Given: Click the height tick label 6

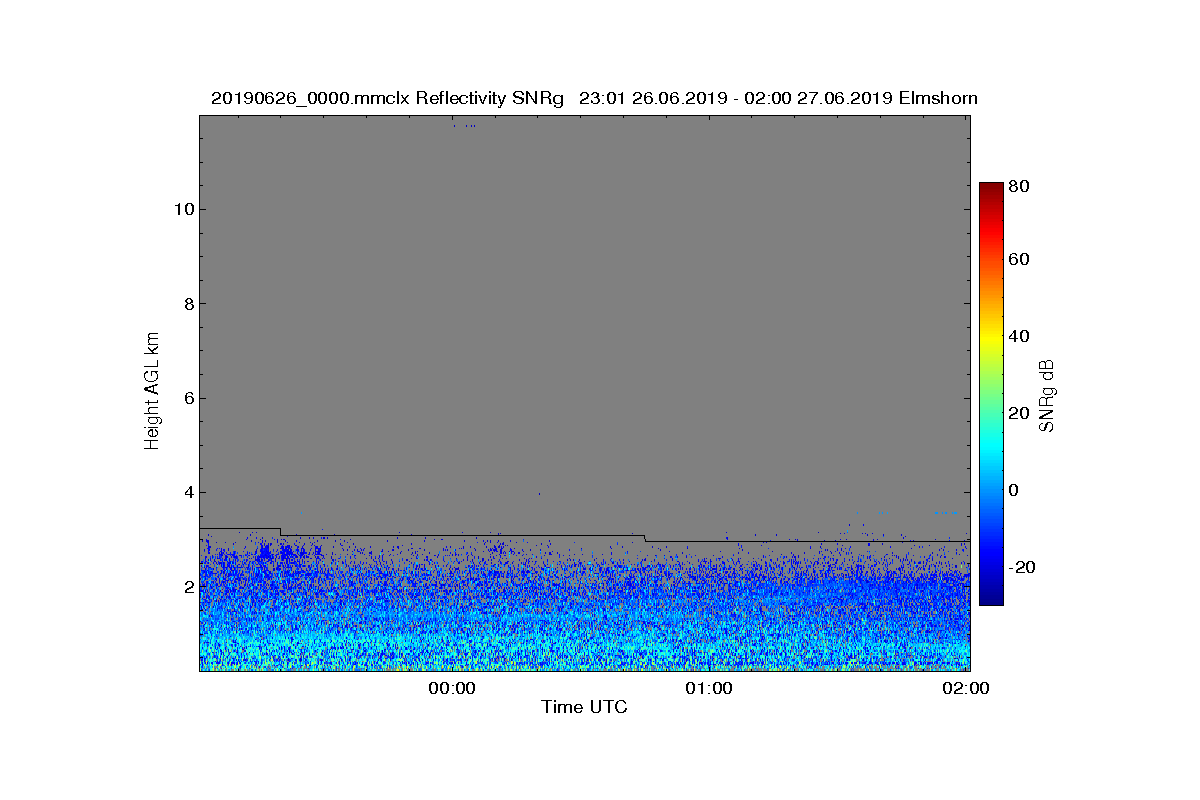Looking at the screenshot, I should (x=188, y=398).
